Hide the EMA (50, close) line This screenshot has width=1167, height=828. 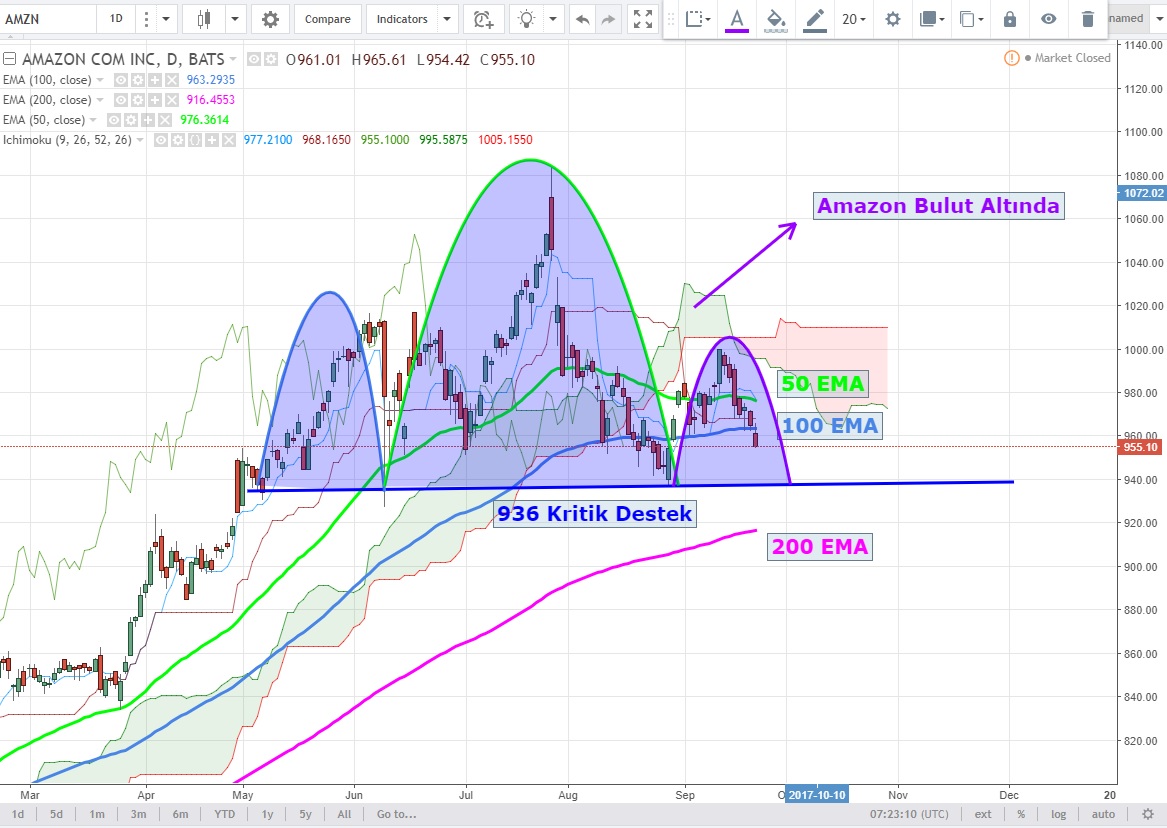coord(114,120)
